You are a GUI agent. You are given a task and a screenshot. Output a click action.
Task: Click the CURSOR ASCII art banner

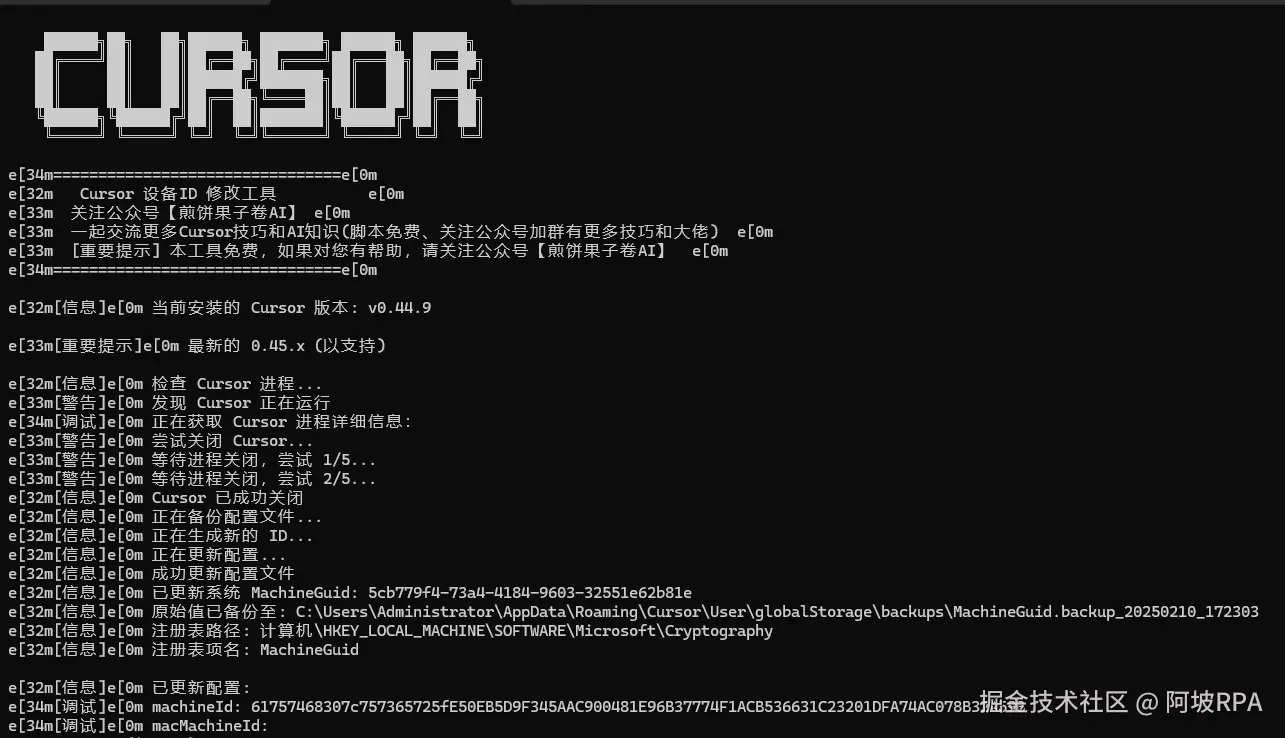point(258,84)
